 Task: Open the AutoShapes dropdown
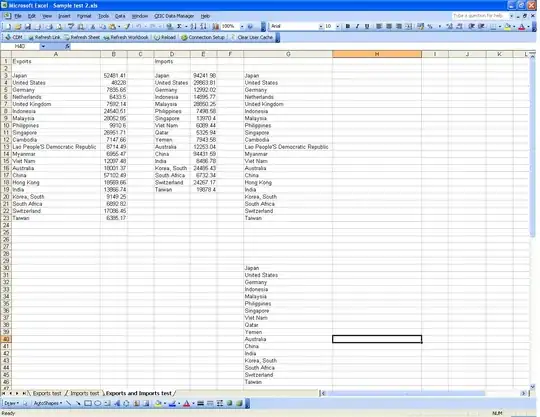[x=48, y=403]
